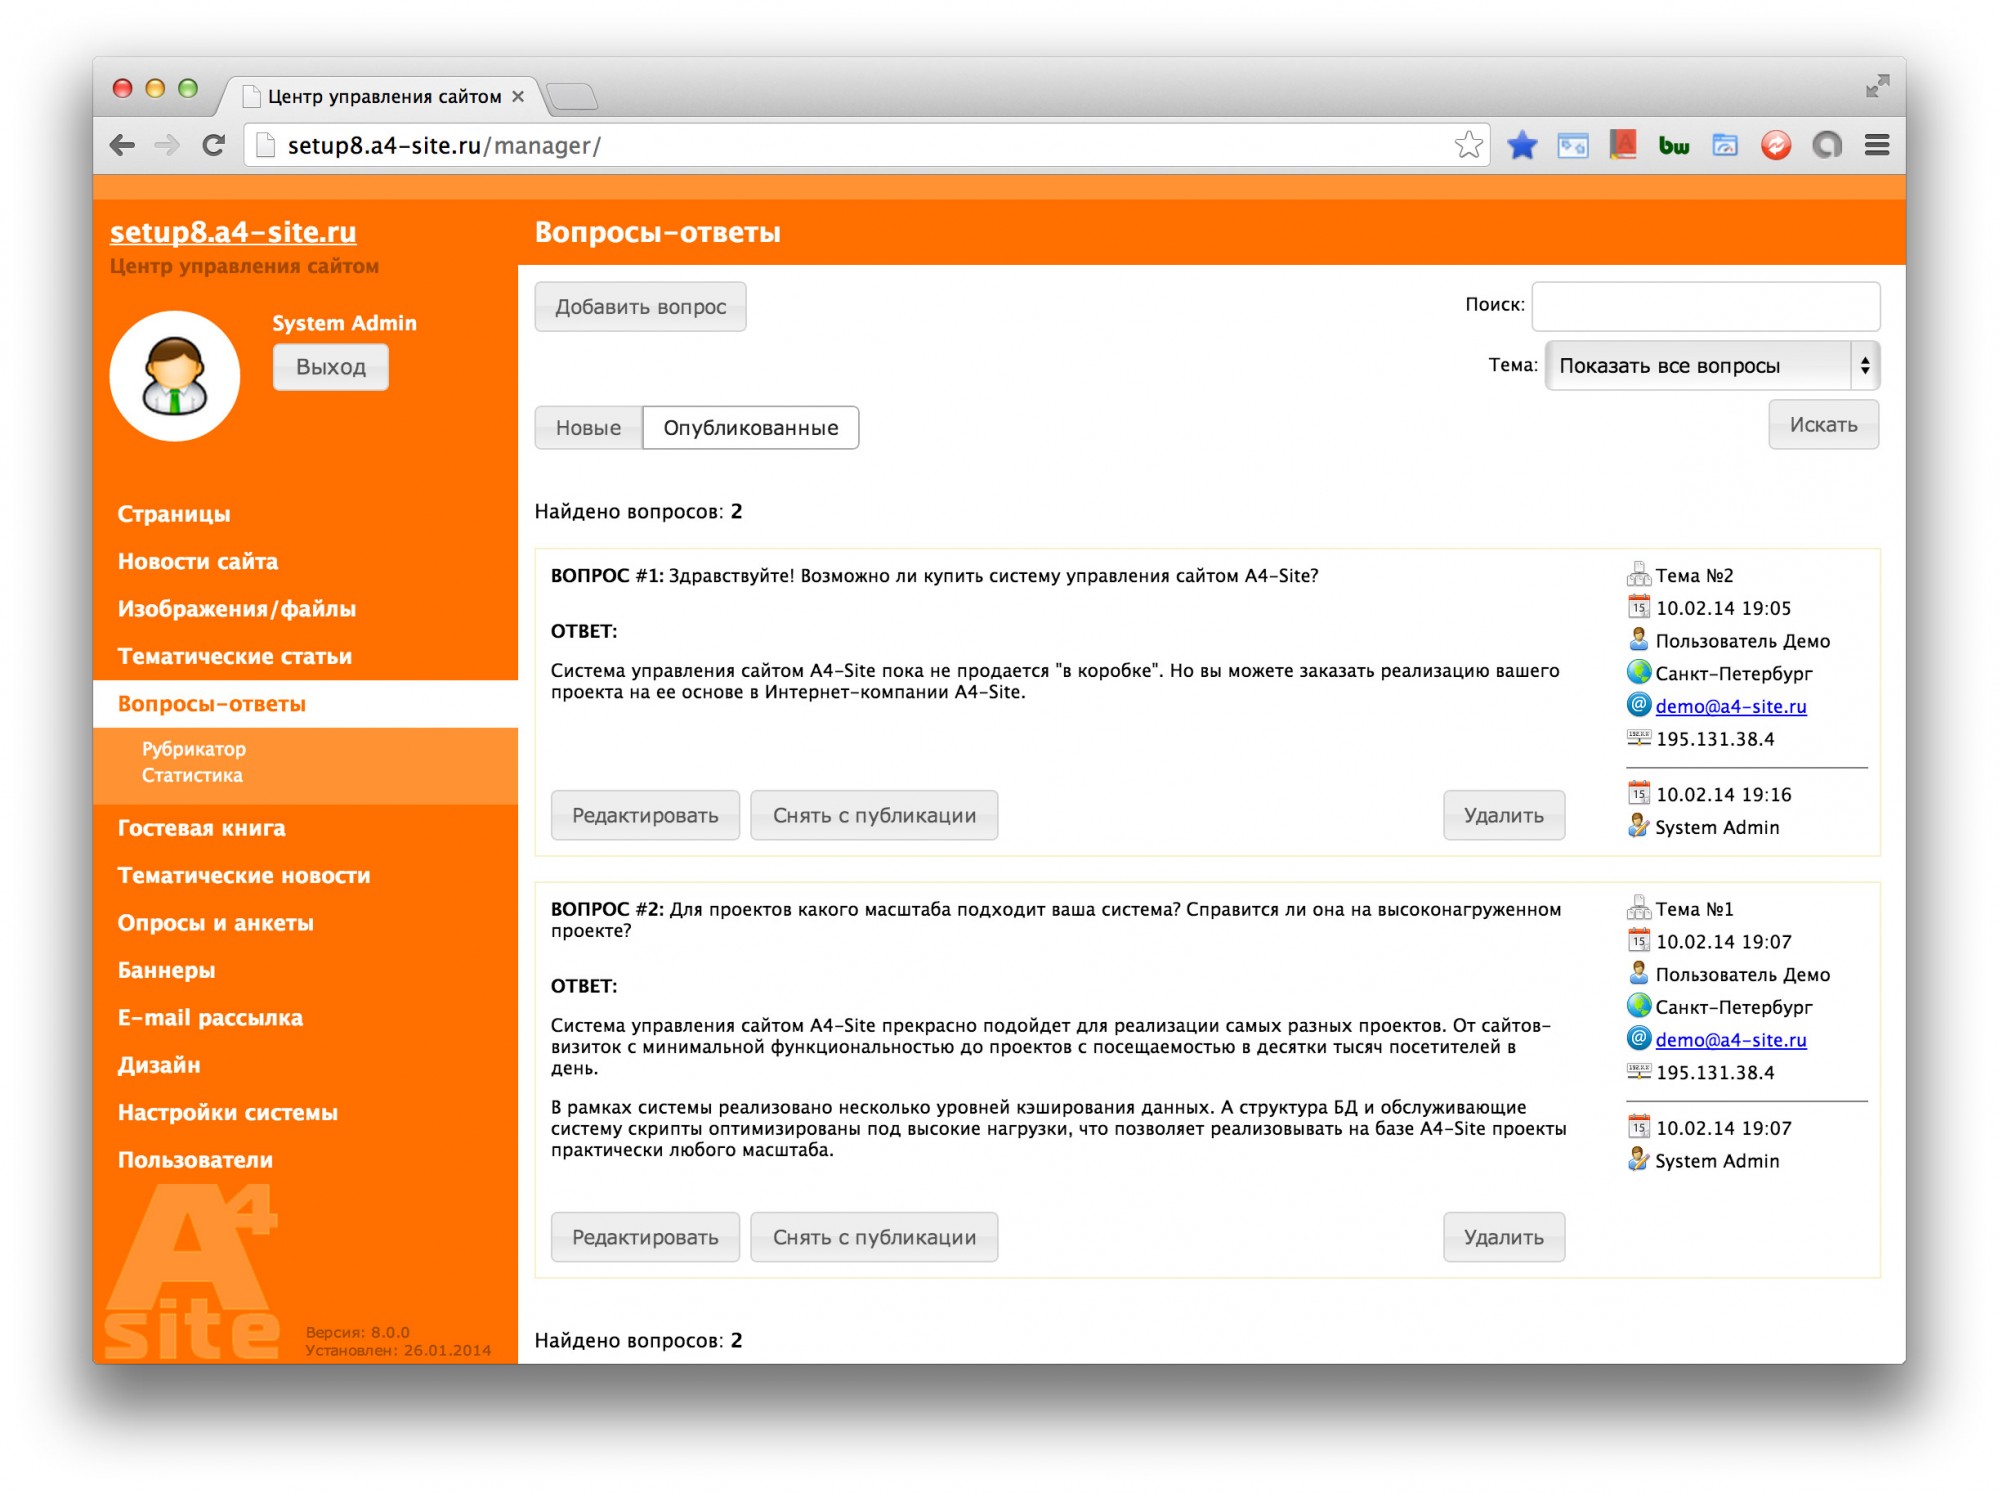Open Гостевая книга in the sidebar menu

pos(201,827)
